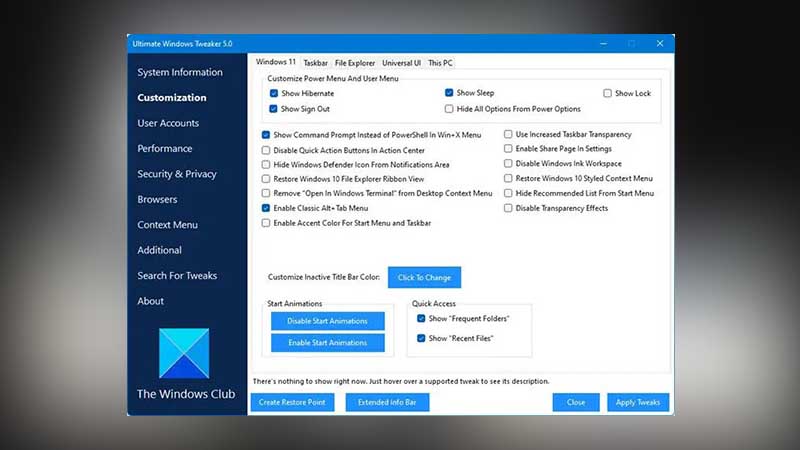Switch to File Explorer tab
Image resolution: width=800 pixels, height=450 pixels.
point(355,63)
